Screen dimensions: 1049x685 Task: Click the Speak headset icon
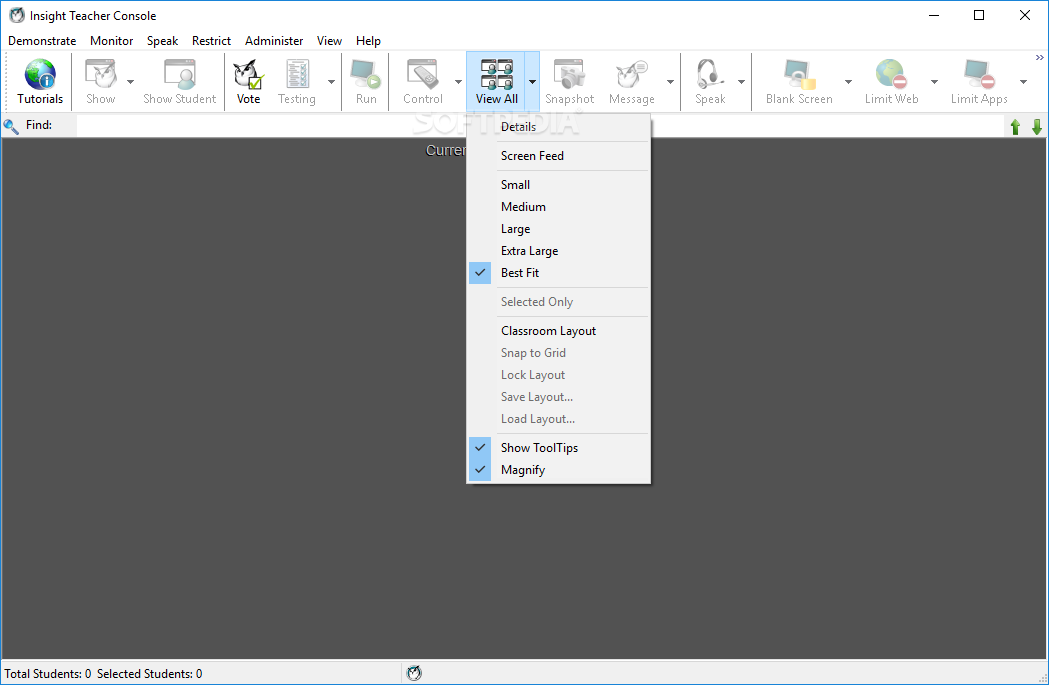click(x=710, y=74)
